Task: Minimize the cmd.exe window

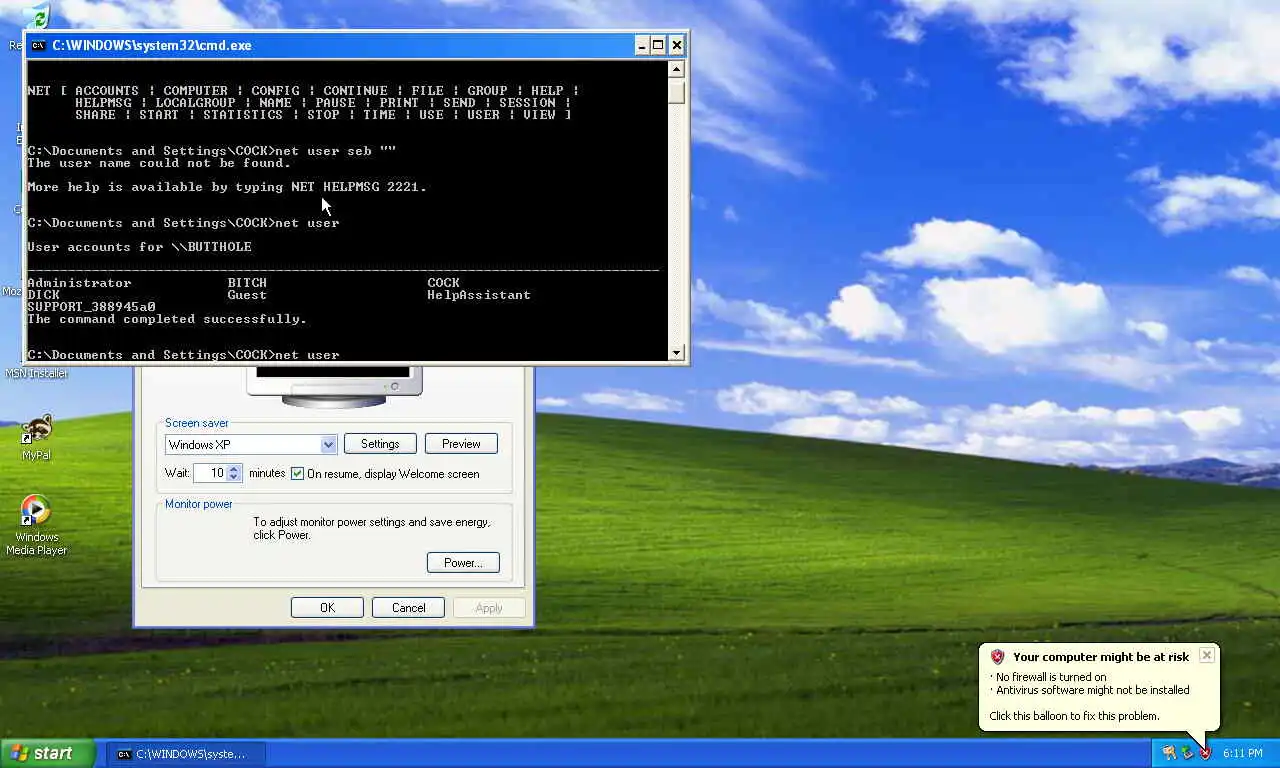Action: click(641, 45)
